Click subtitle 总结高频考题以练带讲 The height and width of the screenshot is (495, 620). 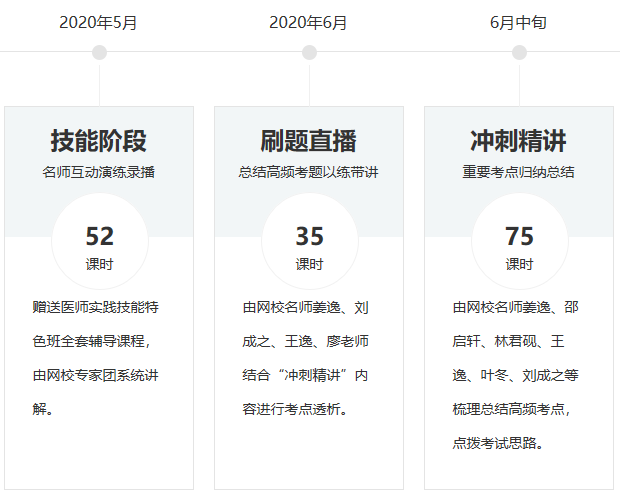[x=309, y=172]
